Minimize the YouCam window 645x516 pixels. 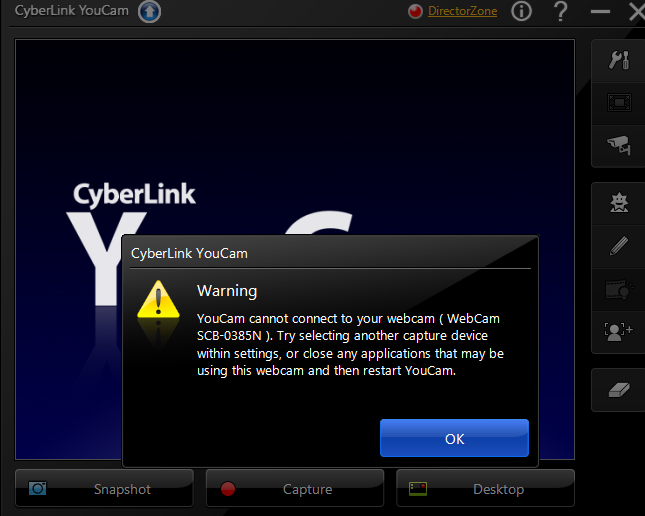(600, 12)
